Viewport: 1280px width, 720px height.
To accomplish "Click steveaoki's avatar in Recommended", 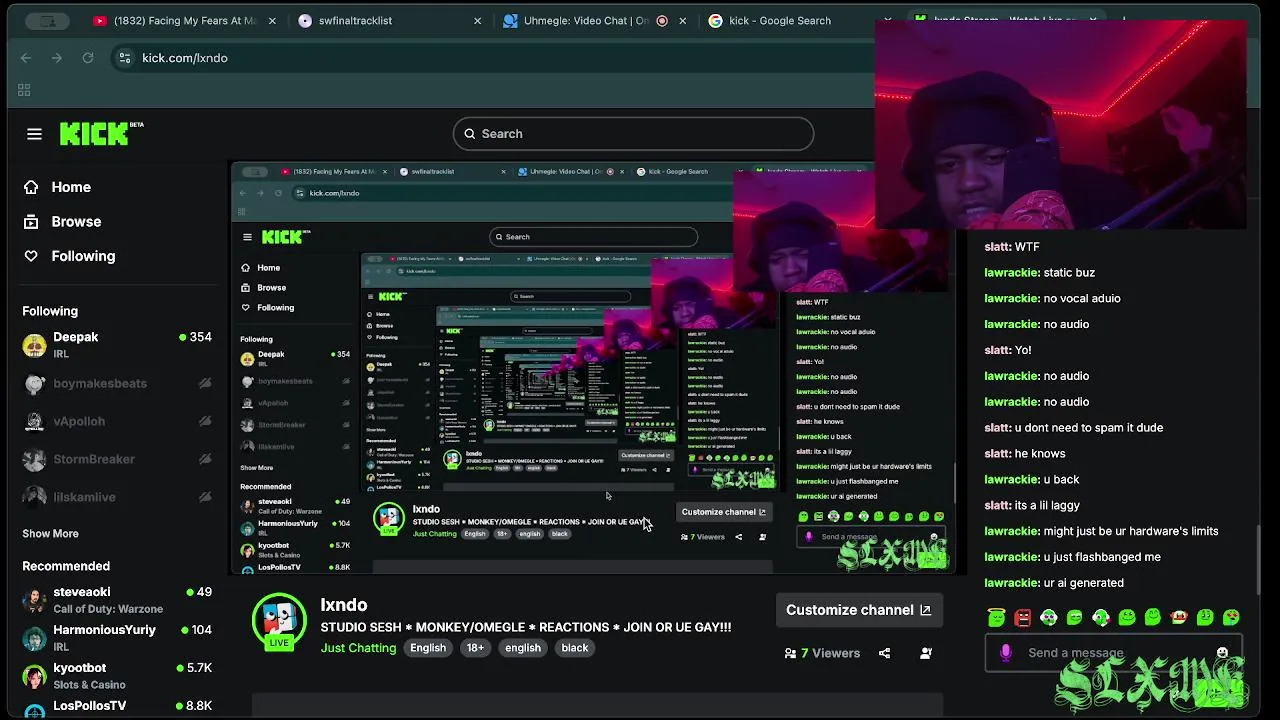I will pyautogui.click(x=34, y=601).
